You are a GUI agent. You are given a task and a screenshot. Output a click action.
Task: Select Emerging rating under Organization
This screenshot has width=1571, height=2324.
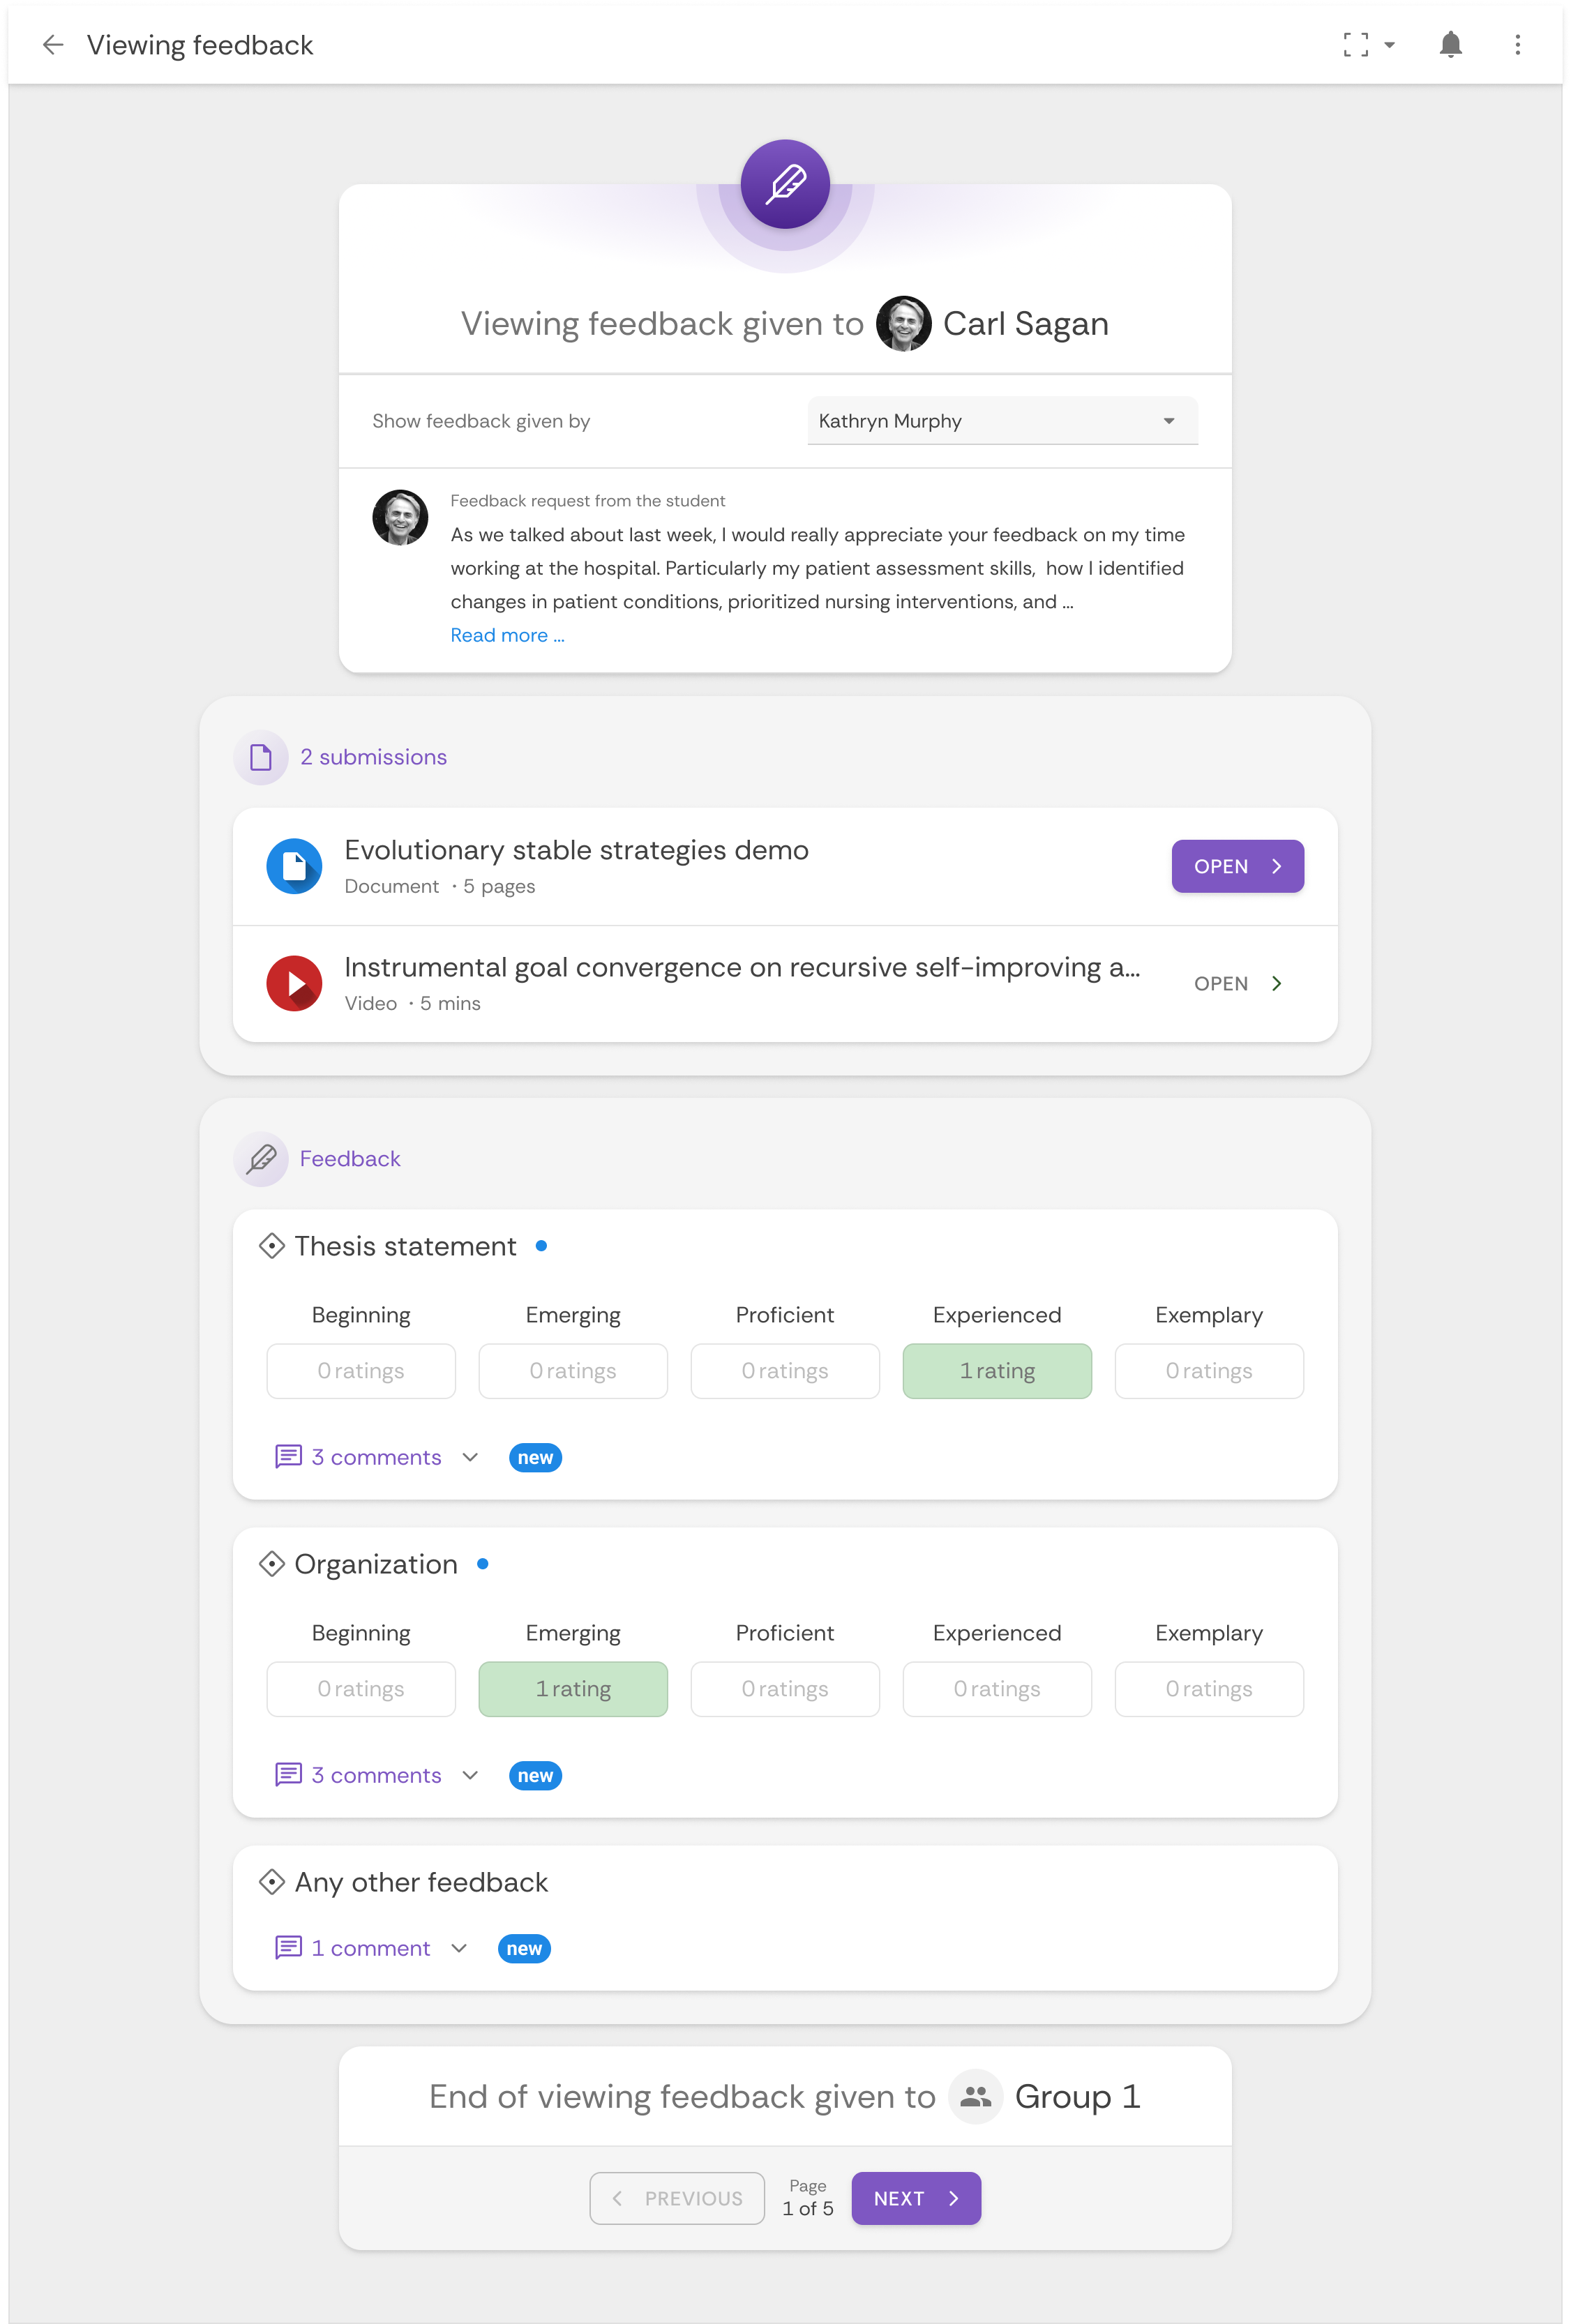[x=573, y=1689]
